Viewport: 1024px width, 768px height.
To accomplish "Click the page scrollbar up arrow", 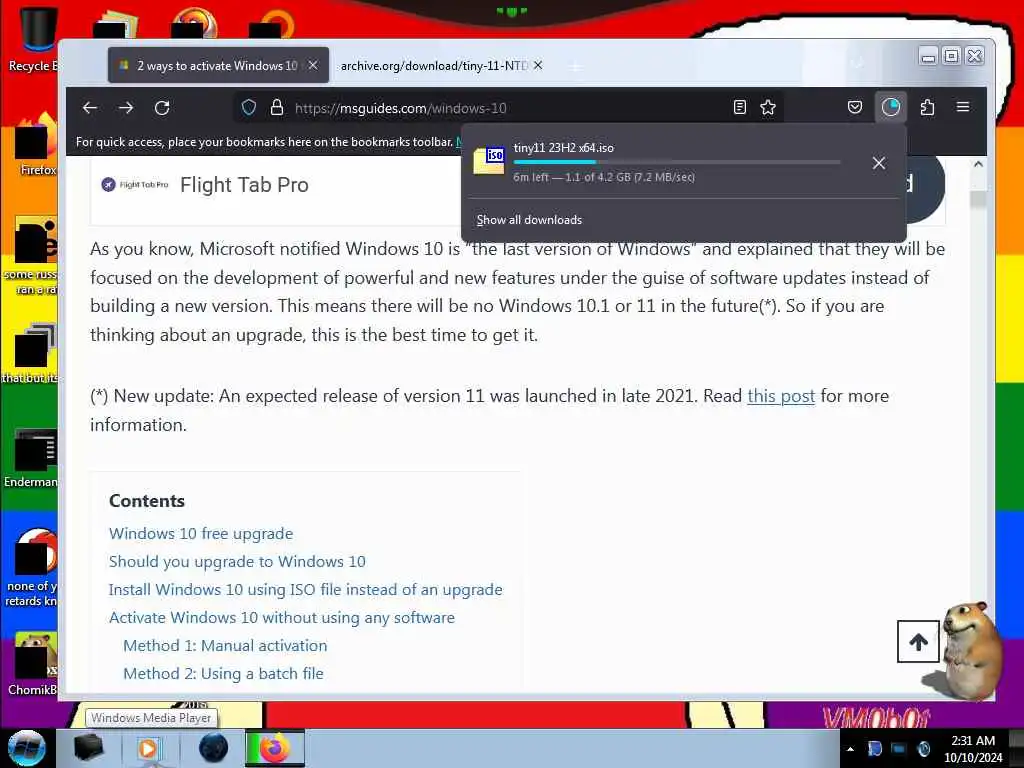I will tap(978, 164).
